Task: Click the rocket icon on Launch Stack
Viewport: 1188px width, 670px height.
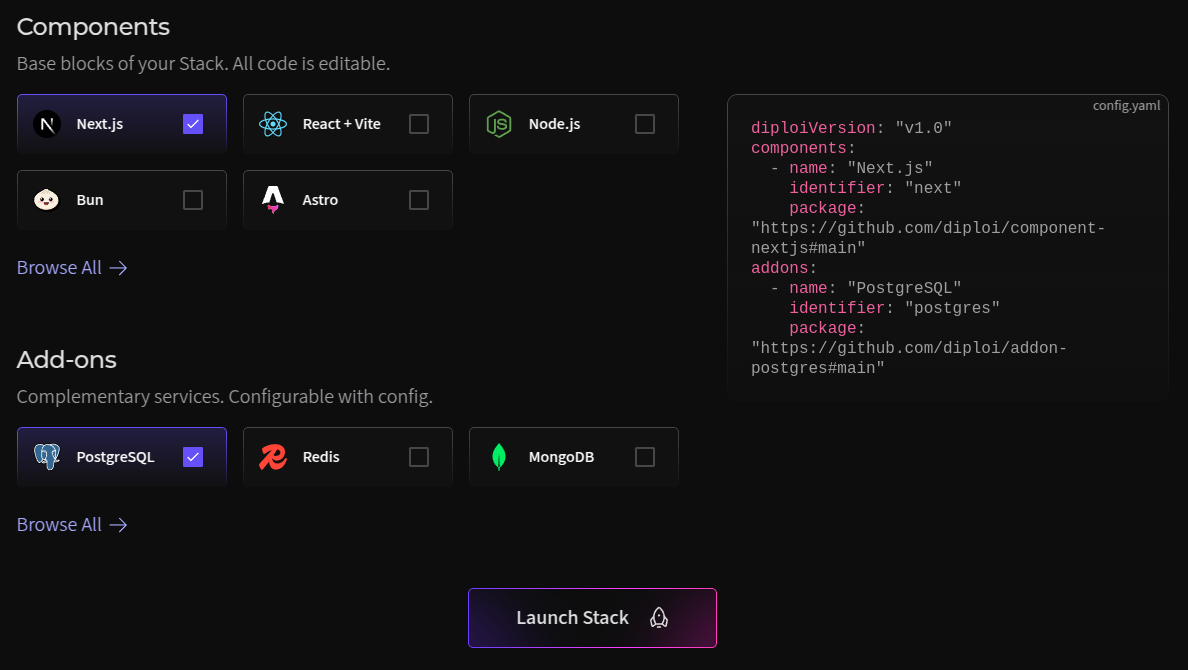Action: click(659, 618)
